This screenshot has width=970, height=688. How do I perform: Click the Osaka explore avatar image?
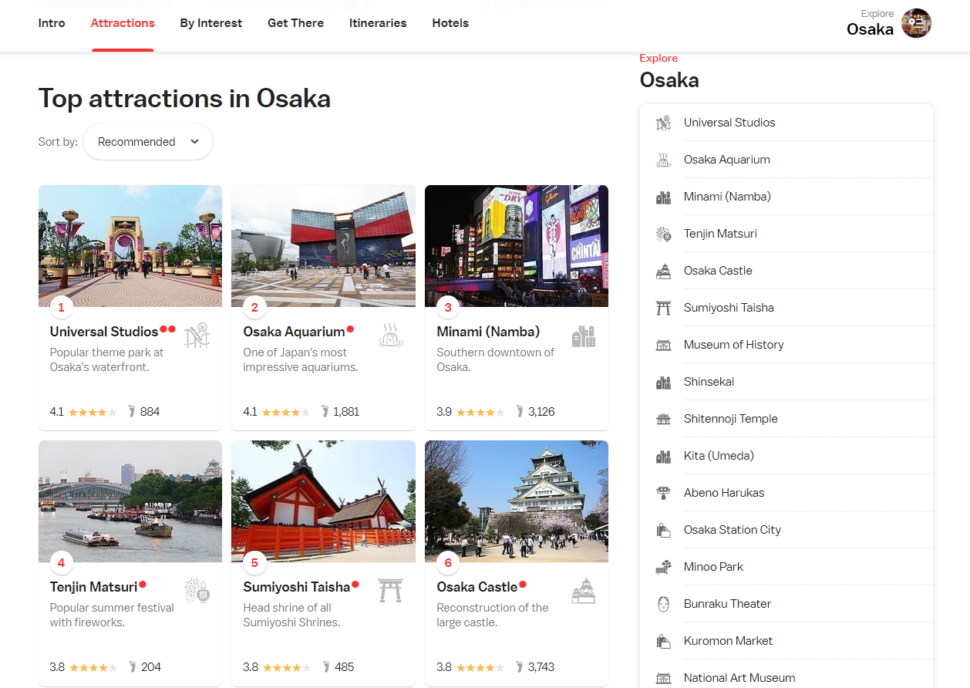point(916,24)
